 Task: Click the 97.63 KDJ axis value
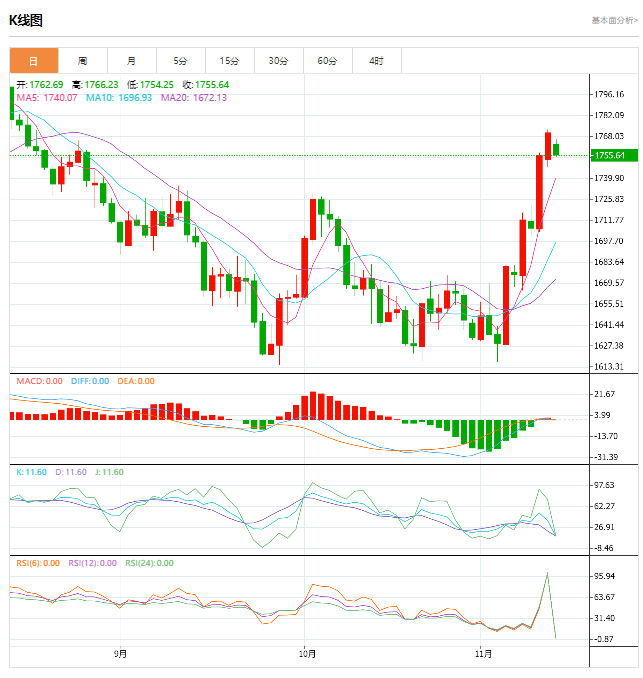coord(605,485)
